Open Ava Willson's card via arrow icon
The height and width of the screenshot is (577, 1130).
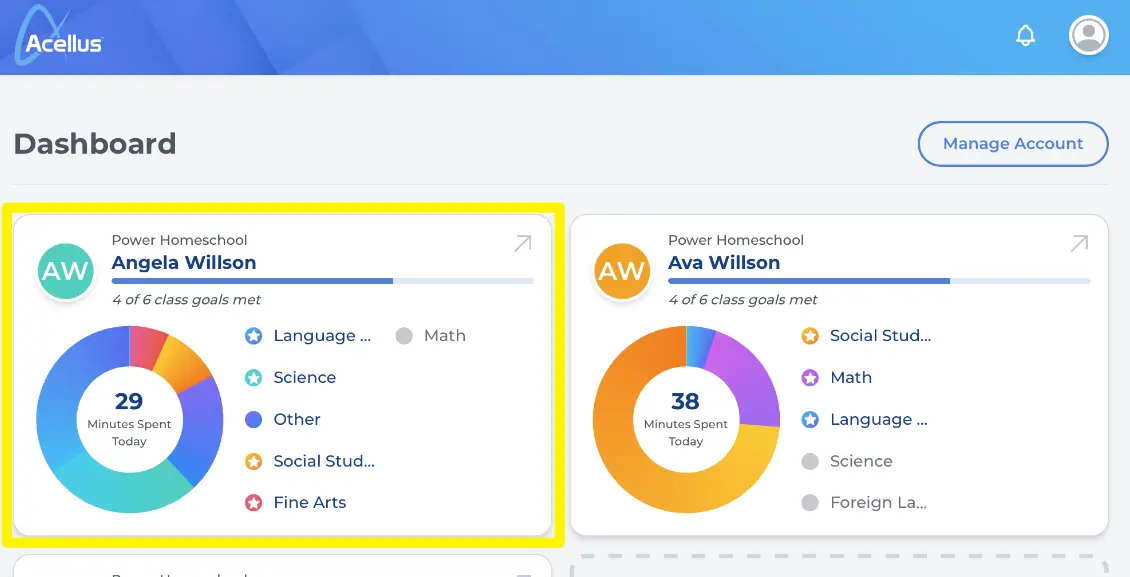click(x=1079, y=243)
